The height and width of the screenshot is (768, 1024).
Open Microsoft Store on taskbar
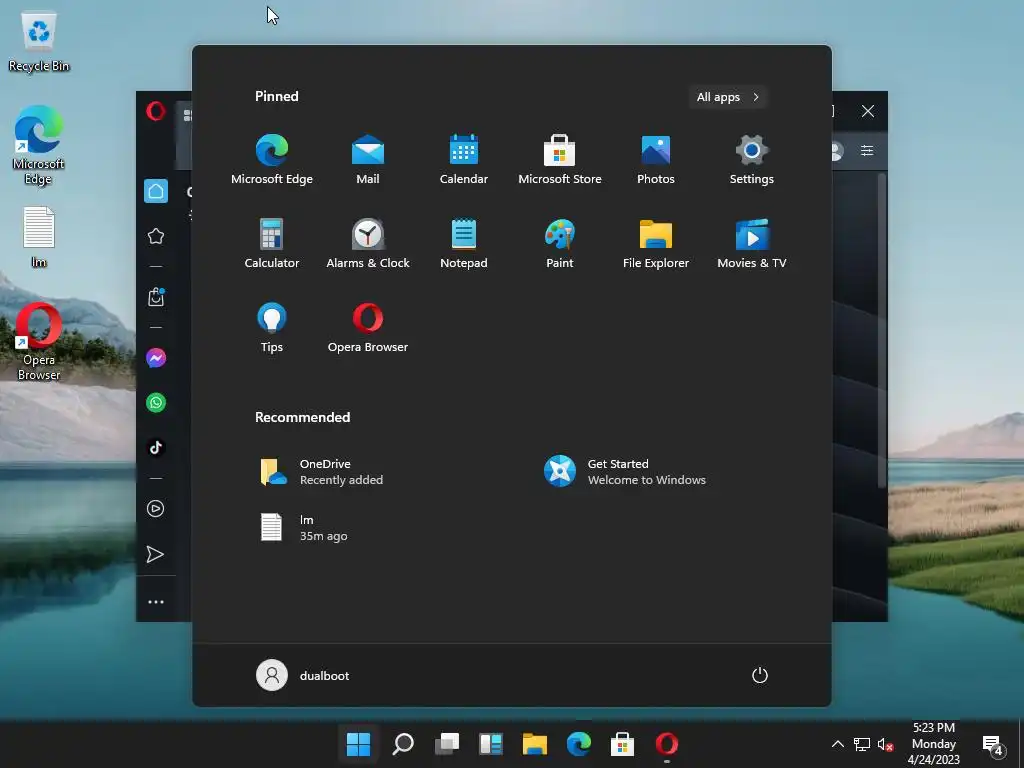click(x=622, y=744)
